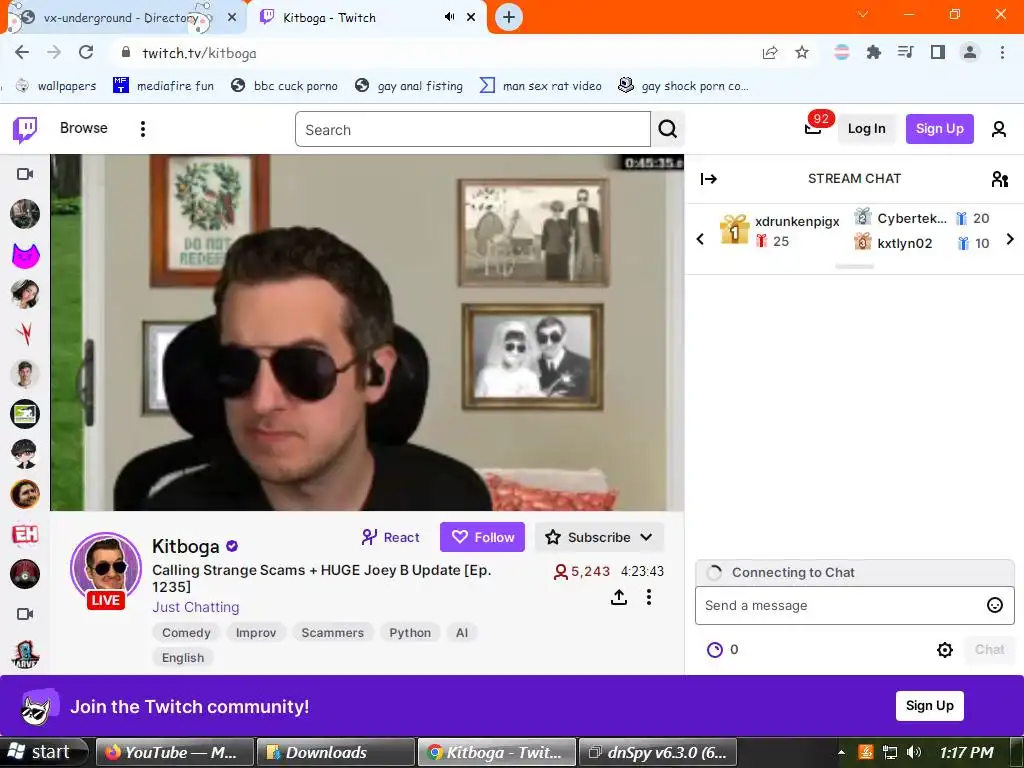Open chat settings gear
This screenshot has width=1024, height=768.
[944, 650]
